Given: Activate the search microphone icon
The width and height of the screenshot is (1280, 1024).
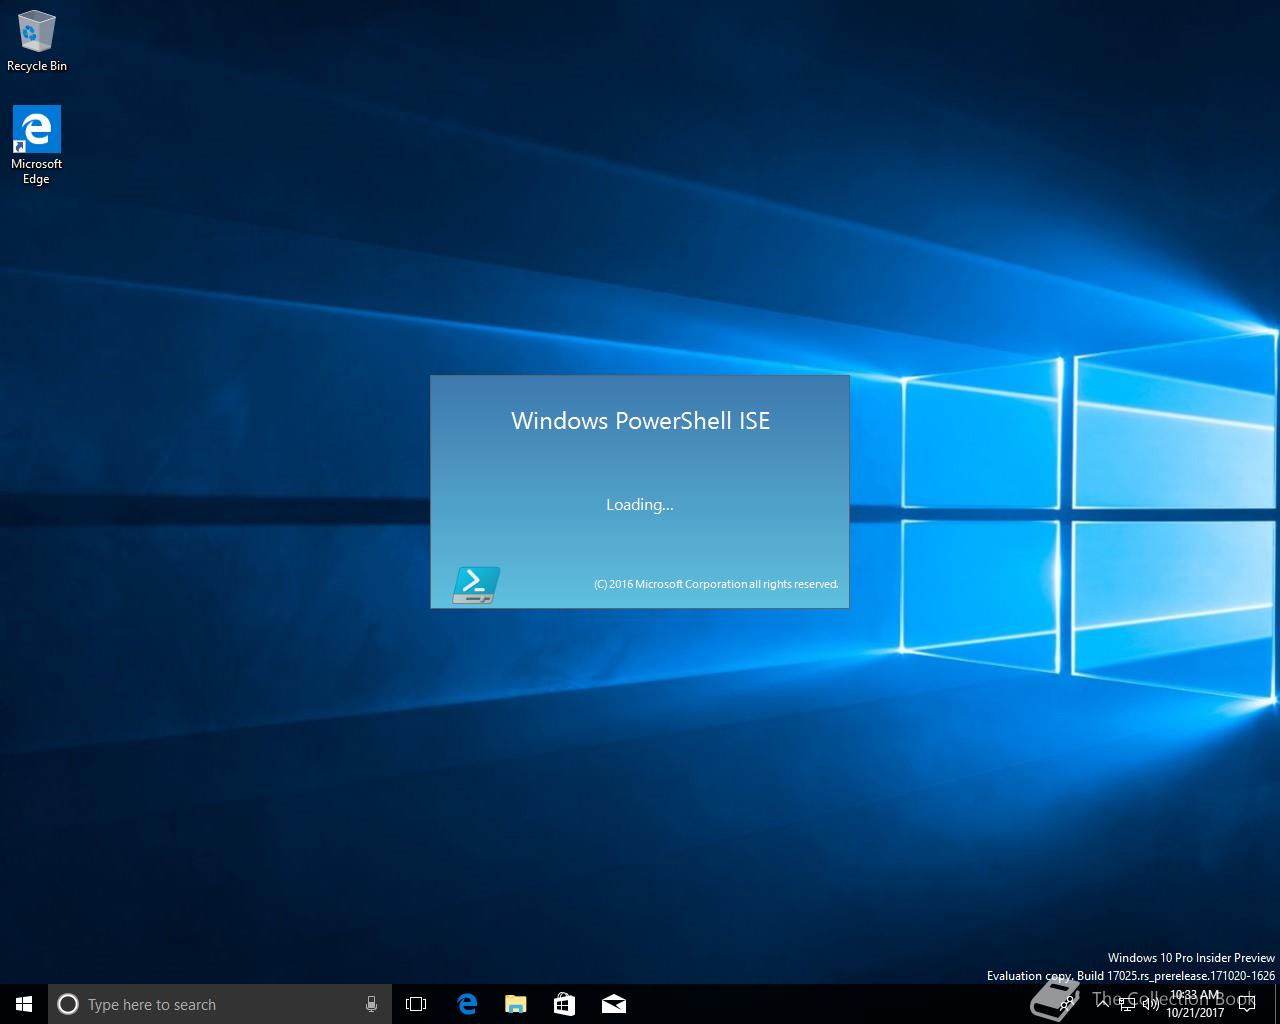Looking at the screenshot, I should pos(371,1004).
